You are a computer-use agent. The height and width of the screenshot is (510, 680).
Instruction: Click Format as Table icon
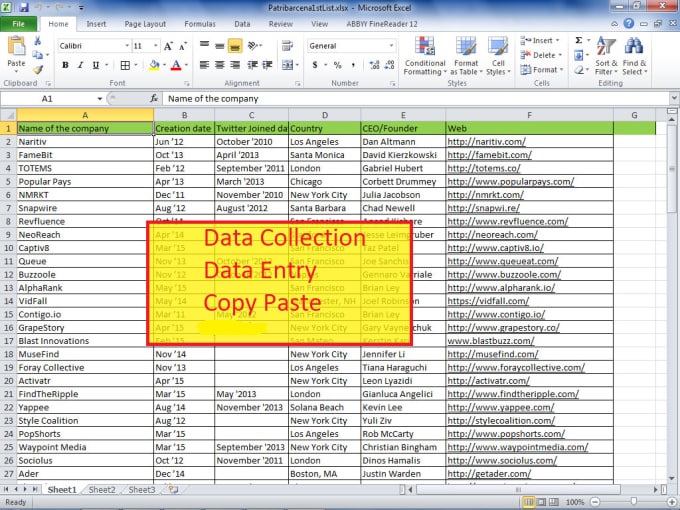(466, 56)
